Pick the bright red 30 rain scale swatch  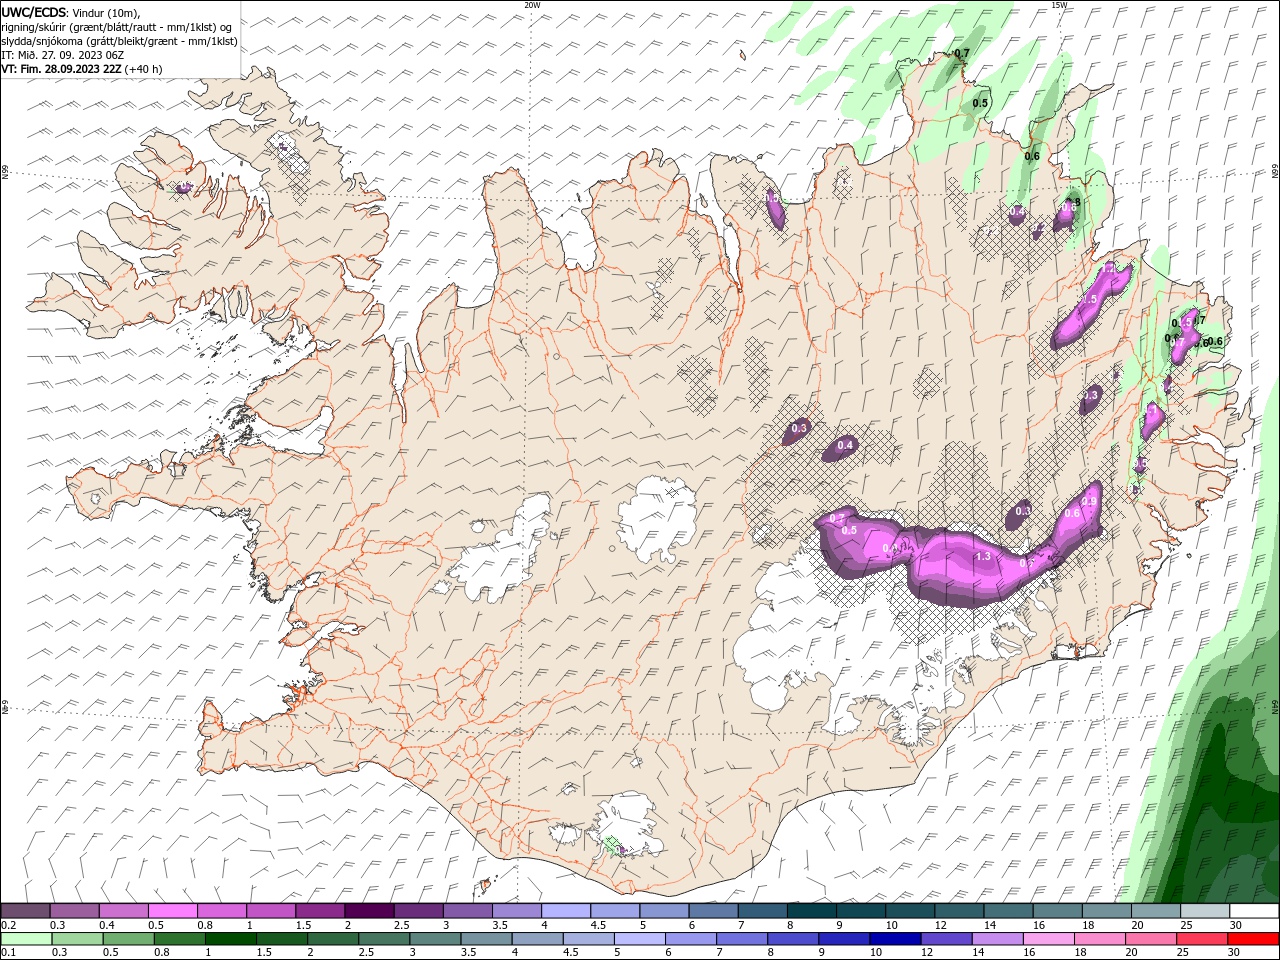[1254, 939]
